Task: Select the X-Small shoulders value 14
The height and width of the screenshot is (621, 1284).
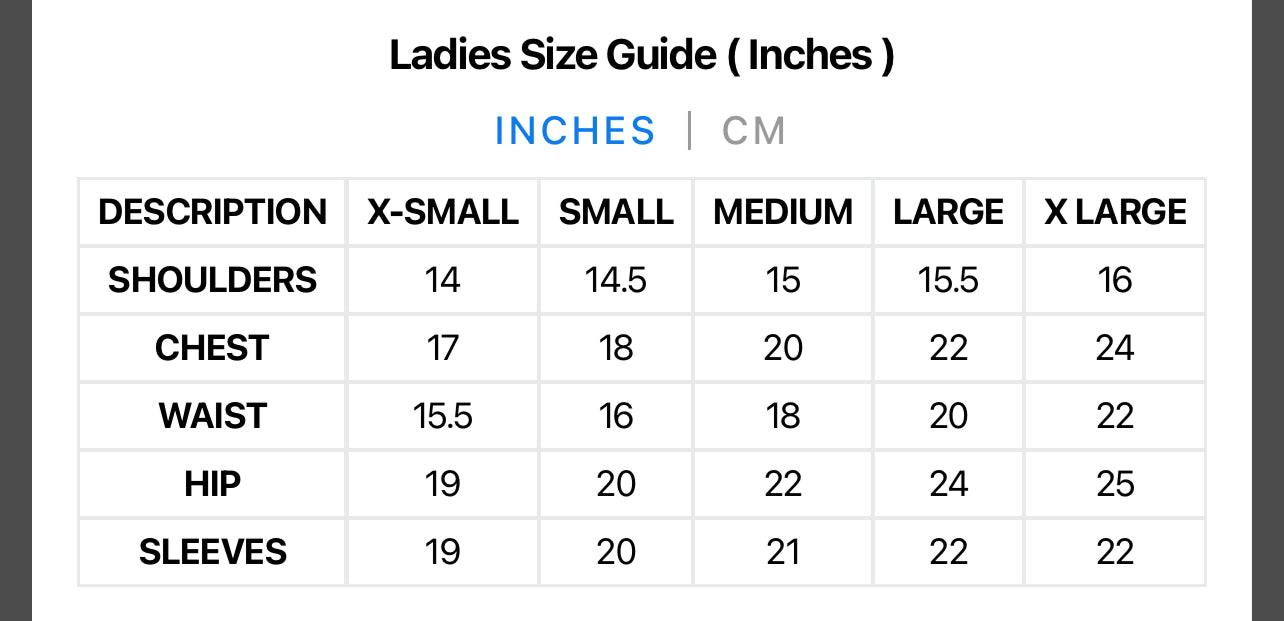Action: point(443,280)
